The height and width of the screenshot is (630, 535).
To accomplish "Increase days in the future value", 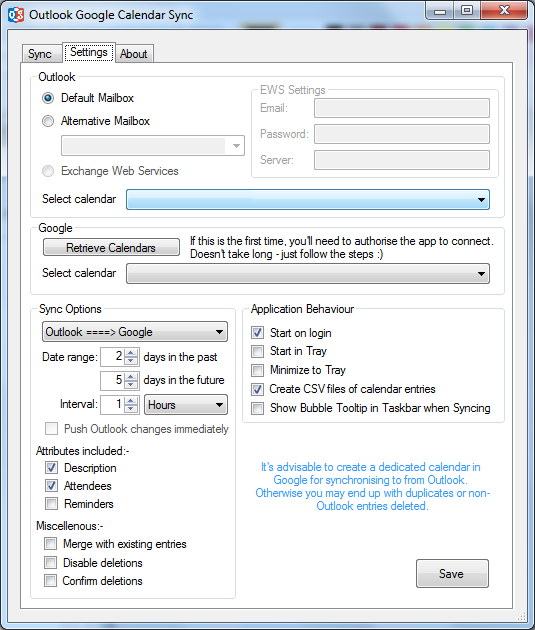I will click(131, 376).
